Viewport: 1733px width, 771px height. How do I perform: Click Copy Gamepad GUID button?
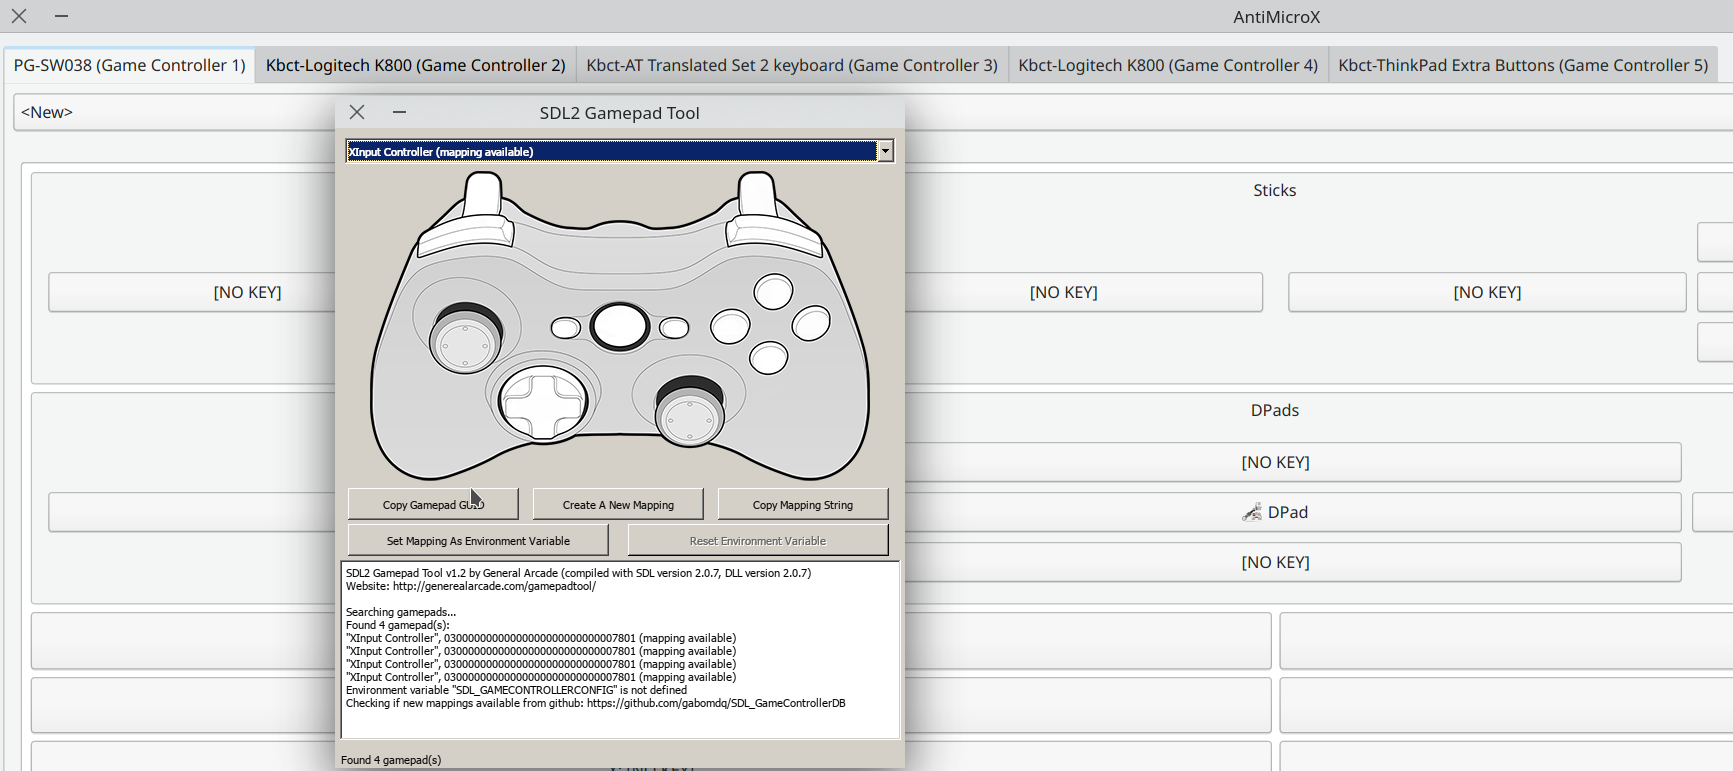pyautogui.click(x=433, y=504)
